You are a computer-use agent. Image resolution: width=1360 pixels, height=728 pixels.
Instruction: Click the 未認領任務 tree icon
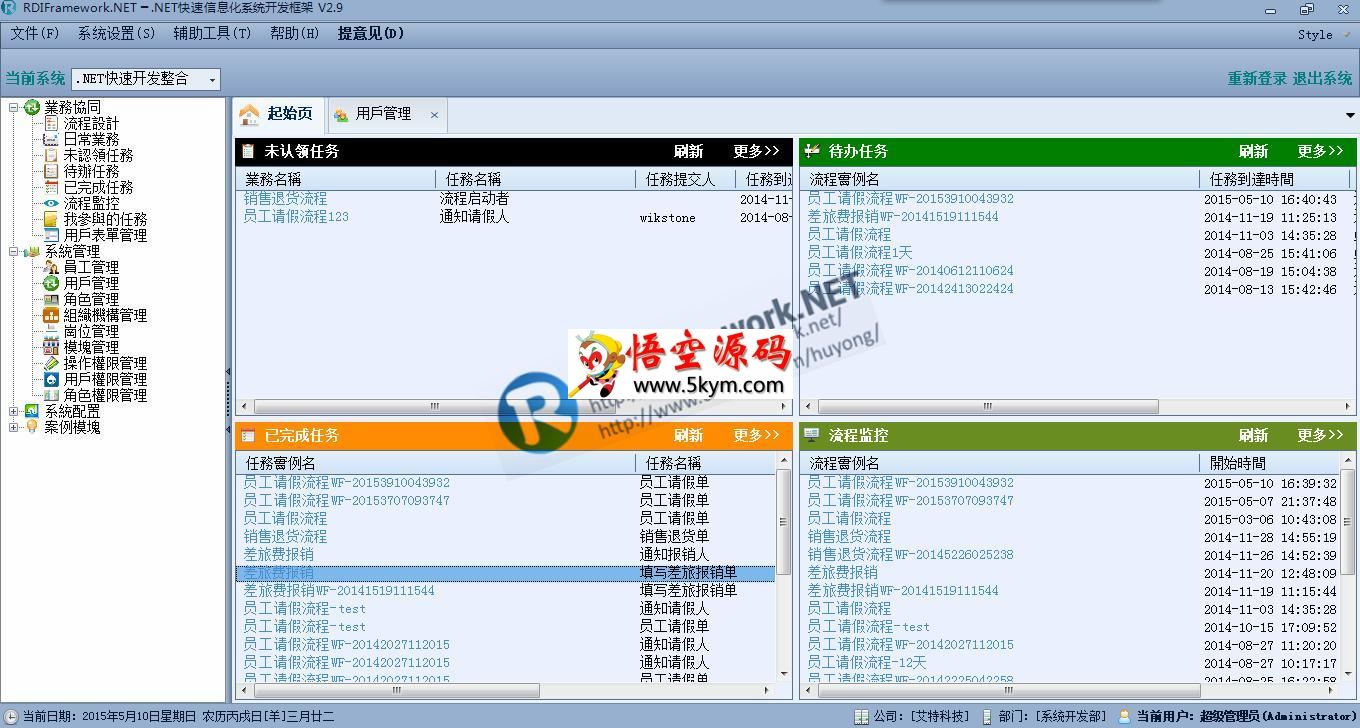(51, 155)
